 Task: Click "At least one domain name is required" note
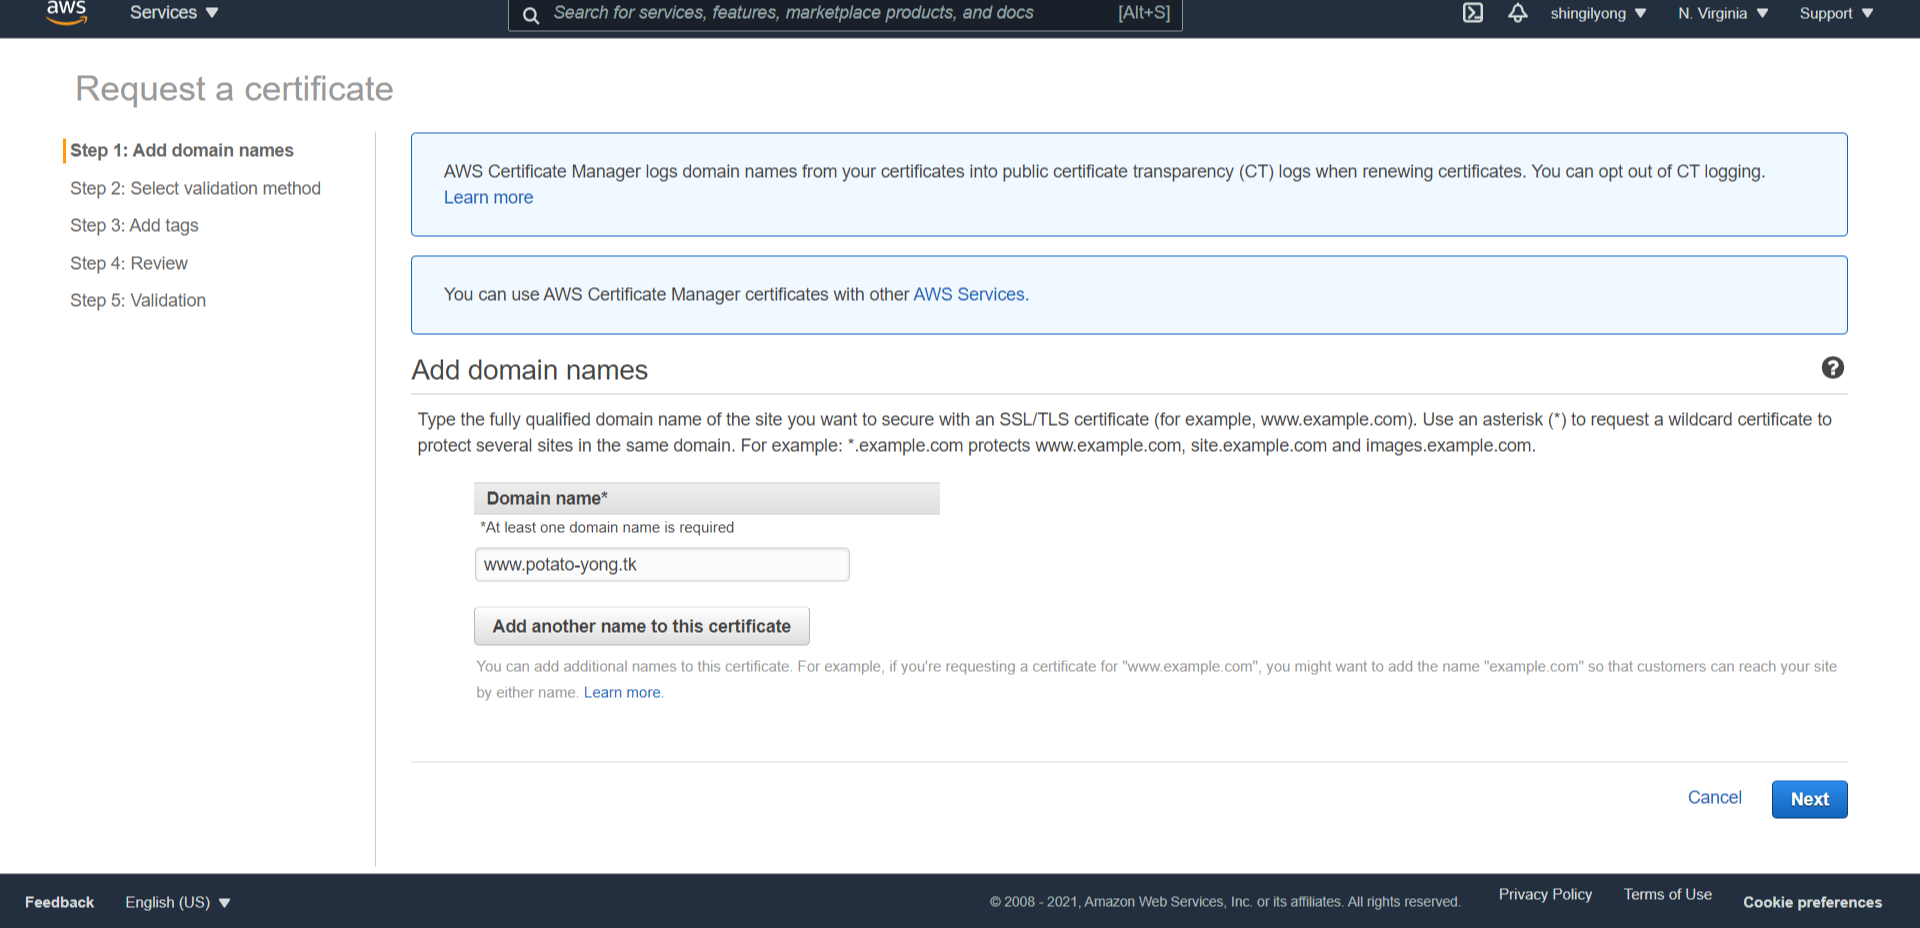coord(607,527)
